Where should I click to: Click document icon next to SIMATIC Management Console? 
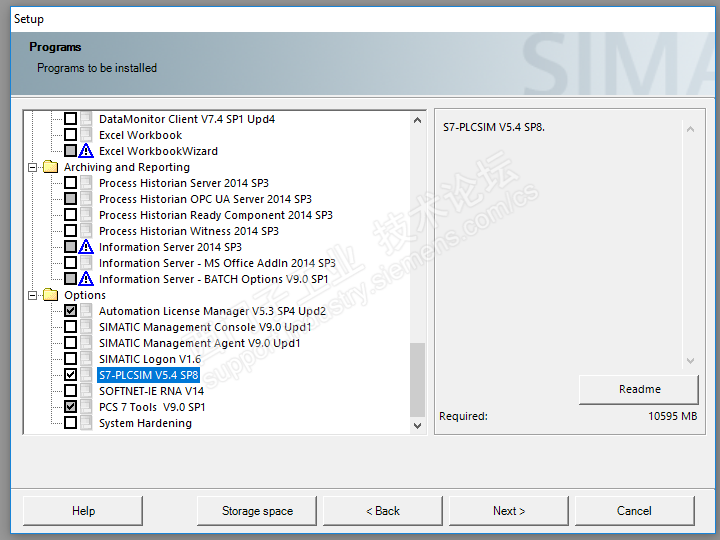tap(86, 327)
